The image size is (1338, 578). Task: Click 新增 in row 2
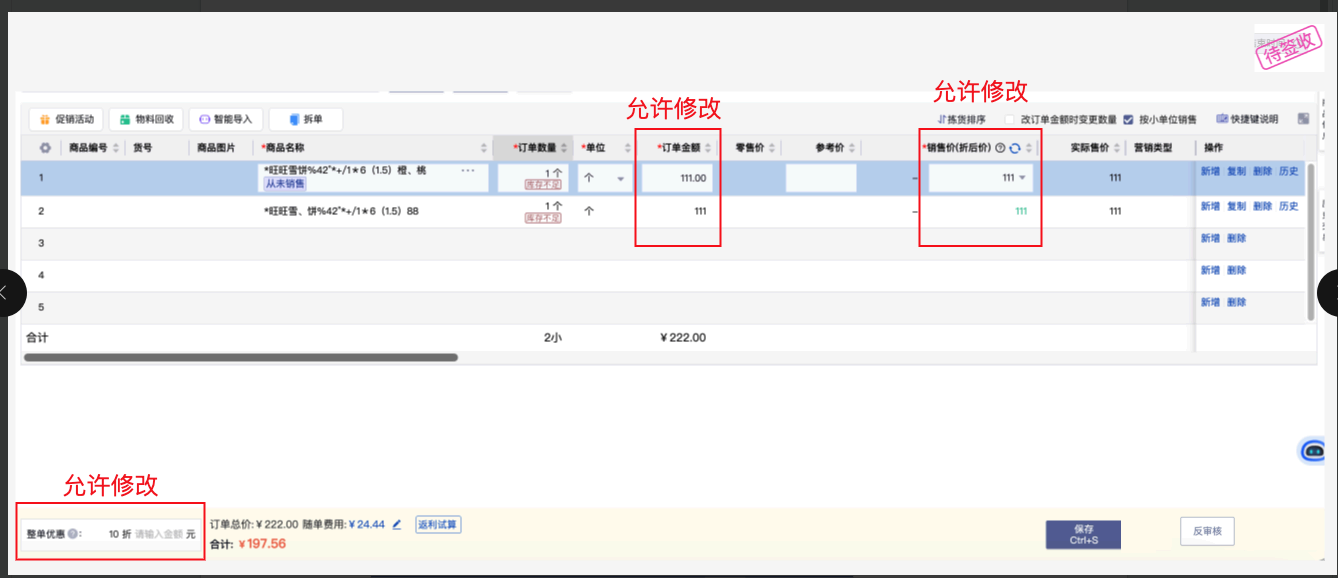click(x=1210, y=206)
